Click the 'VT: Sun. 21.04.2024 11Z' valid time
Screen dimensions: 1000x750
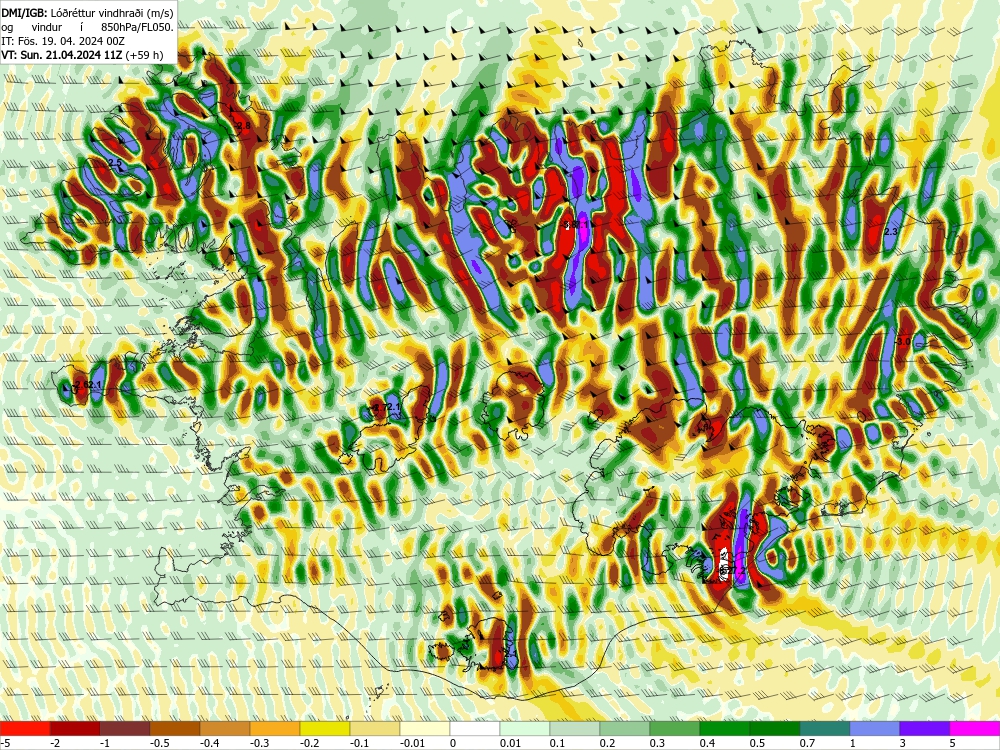click(62, 55)
